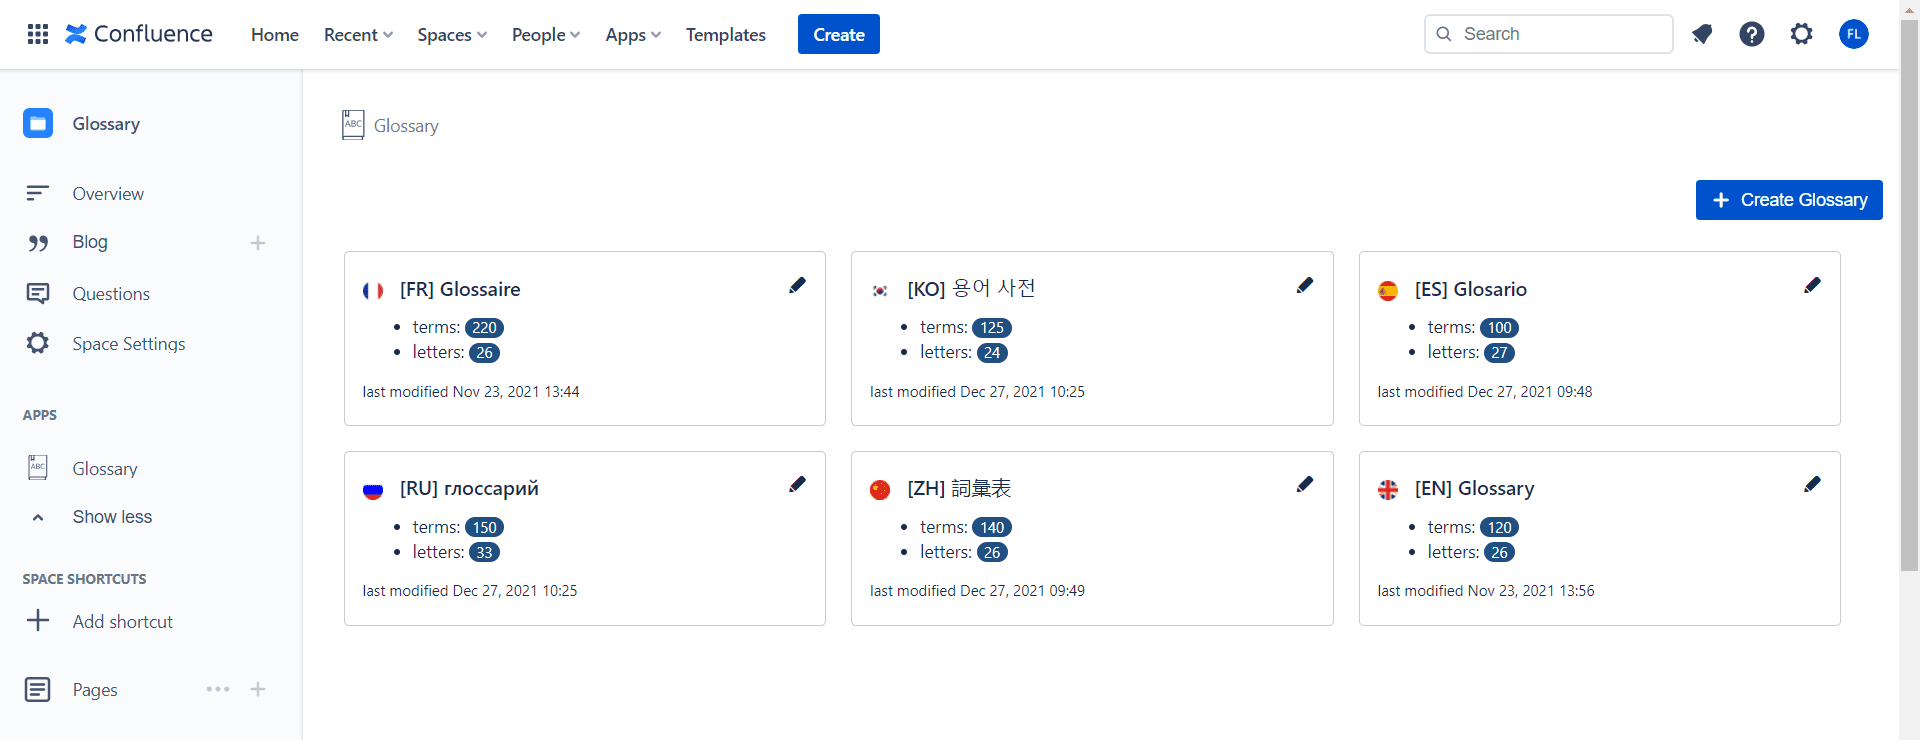
Task: Open Questions in the sidebar
Action: (111, 294)
